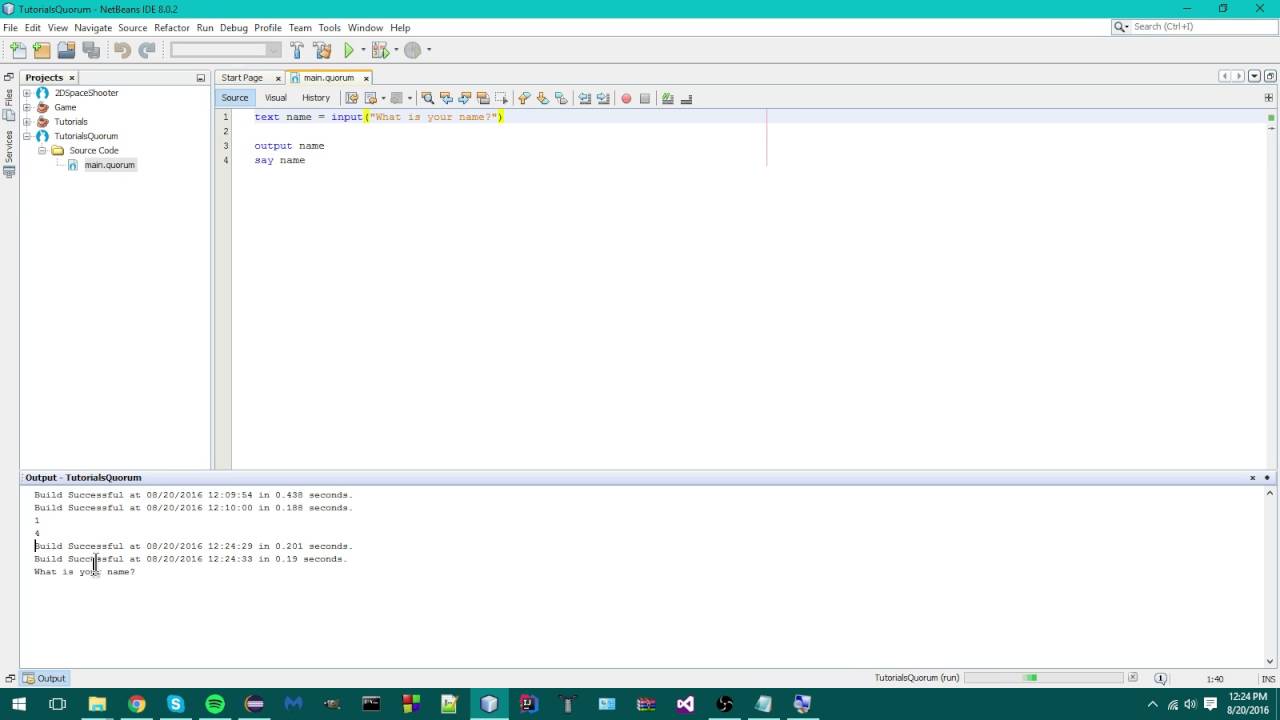Switch to Visual editor view
Viewport: 1280px width, 720px height.
coord(276,98)
